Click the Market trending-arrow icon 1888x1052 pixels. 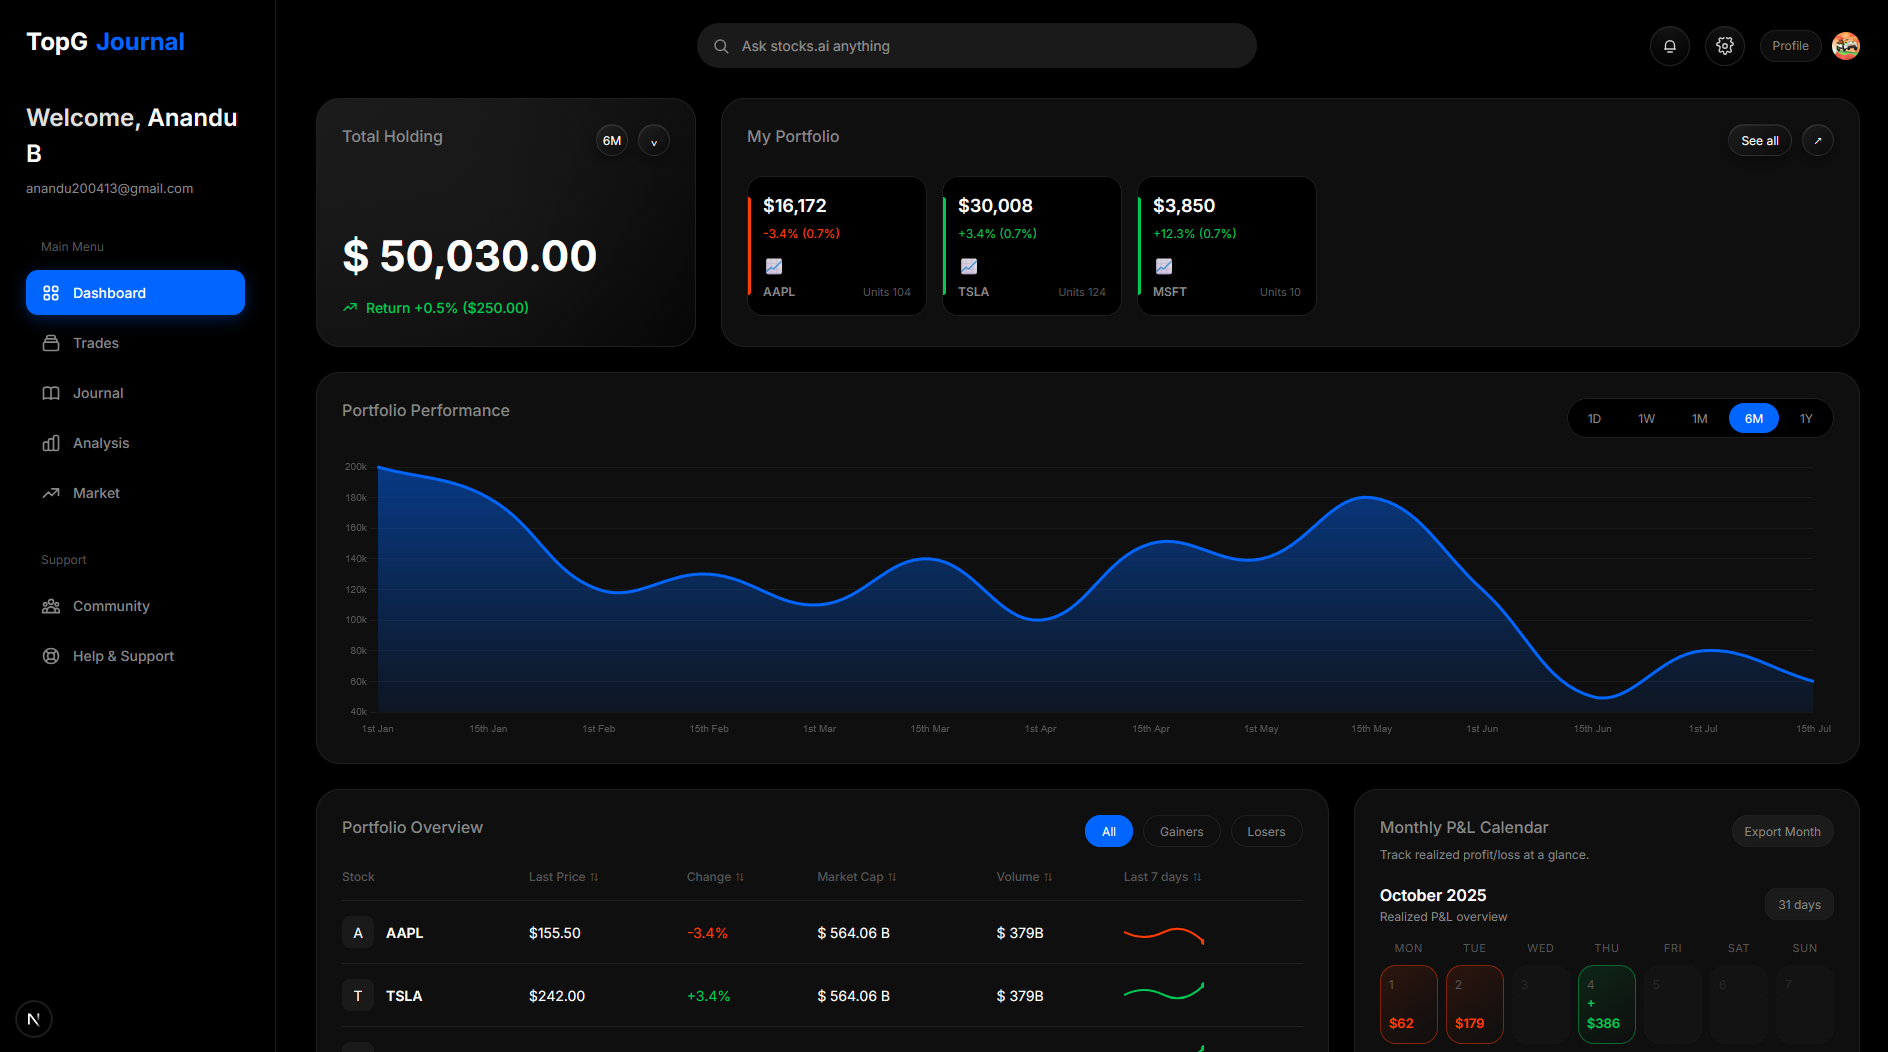pyautogui.click(x=52, y=492)
